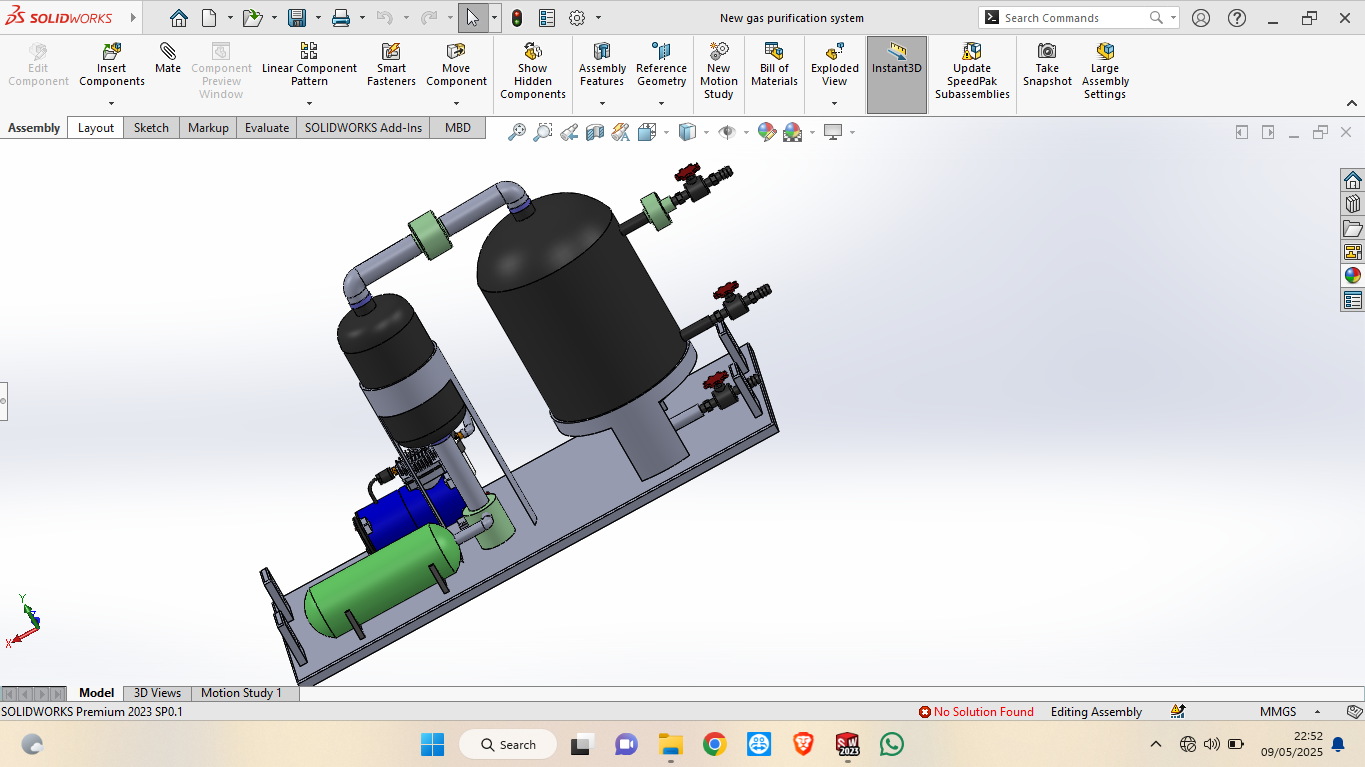Expand the New document dropdown arrow
Viewport: 1365px width, 767px height.
[x=230, y=18]
